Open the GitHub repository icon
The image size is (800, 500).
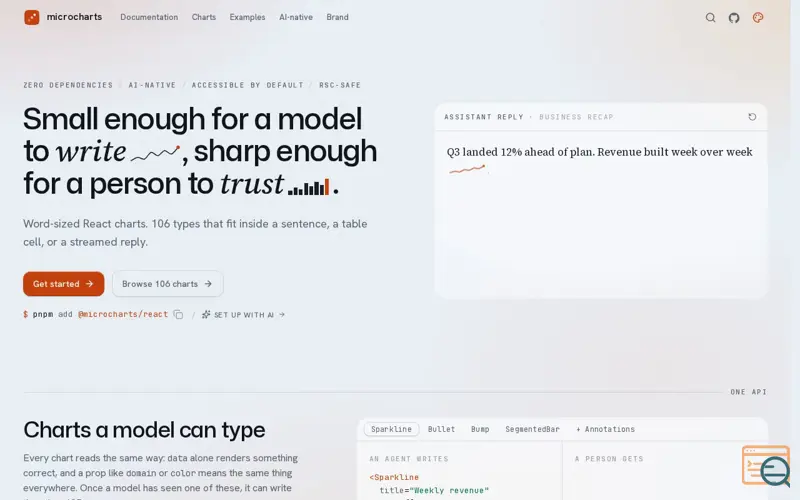(734, 18)
